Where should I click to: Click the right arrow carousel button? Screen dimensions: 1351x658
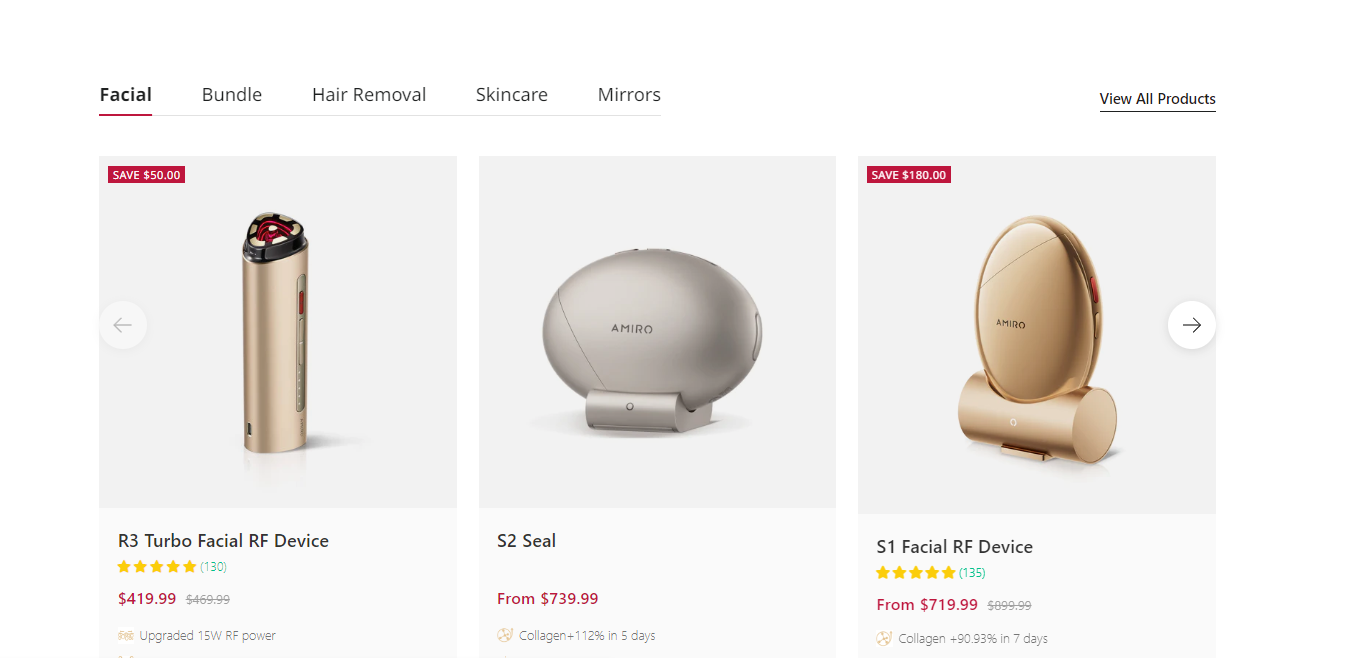(x=1191, y=325)
